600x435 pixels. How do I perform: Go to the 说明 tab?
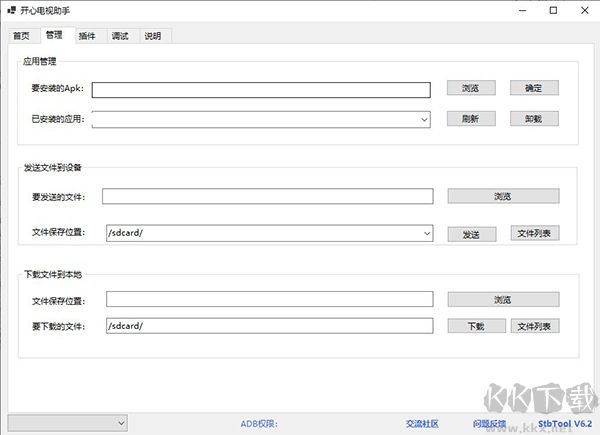tap(152, 36)
